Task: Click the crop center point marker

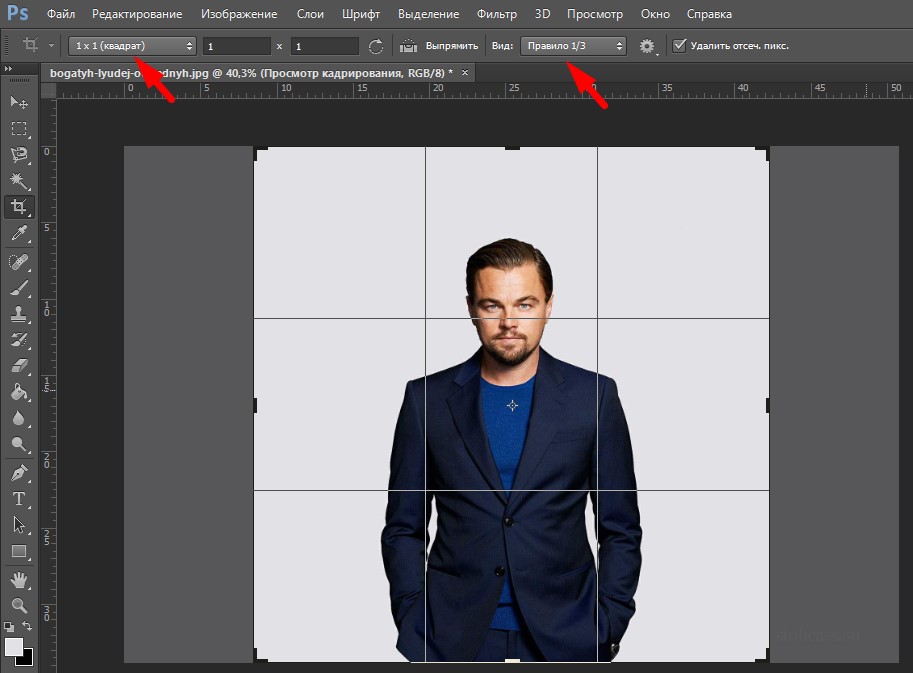Action: pyautogui.click(x=512, y=405)
